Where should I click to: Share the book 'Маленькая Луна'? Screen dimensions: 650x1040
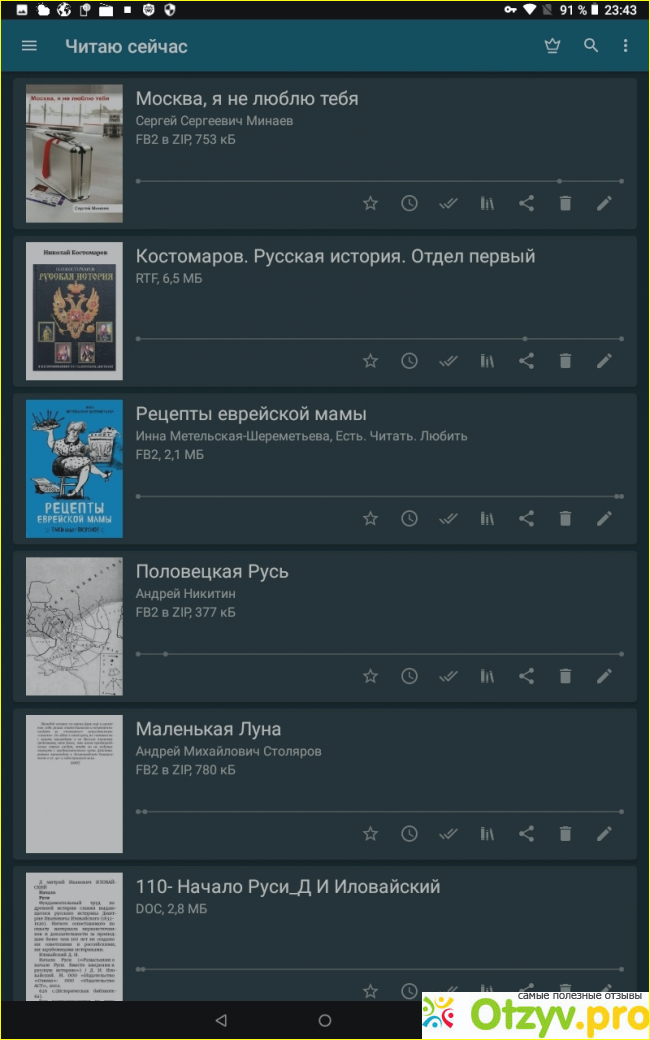point(526,834)
